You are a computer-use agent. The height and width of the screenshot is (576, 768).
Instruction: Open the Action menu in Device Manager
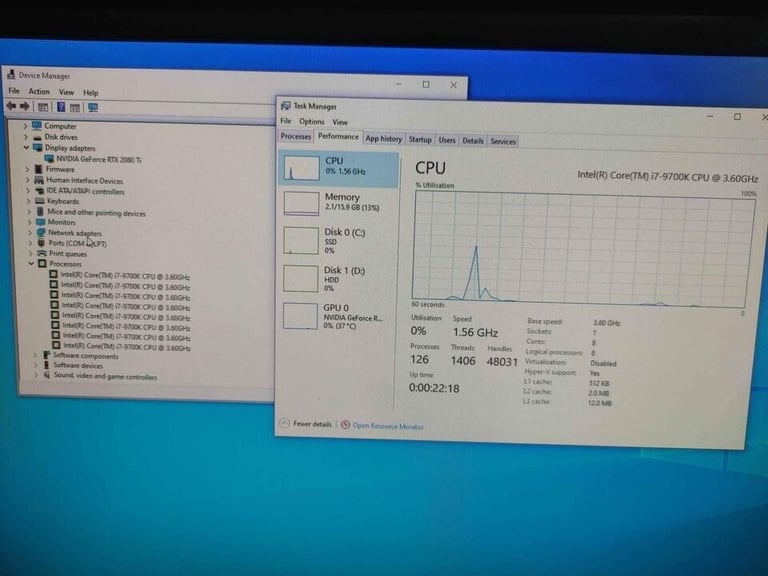tap(39, 91)
